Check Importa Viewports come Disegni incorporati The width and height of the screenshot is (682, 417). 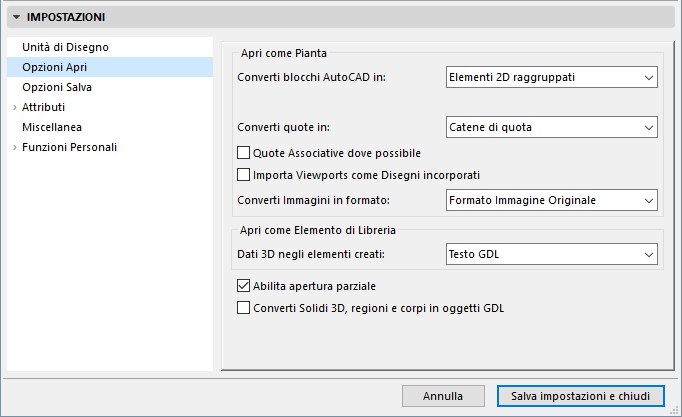(243, 175)
